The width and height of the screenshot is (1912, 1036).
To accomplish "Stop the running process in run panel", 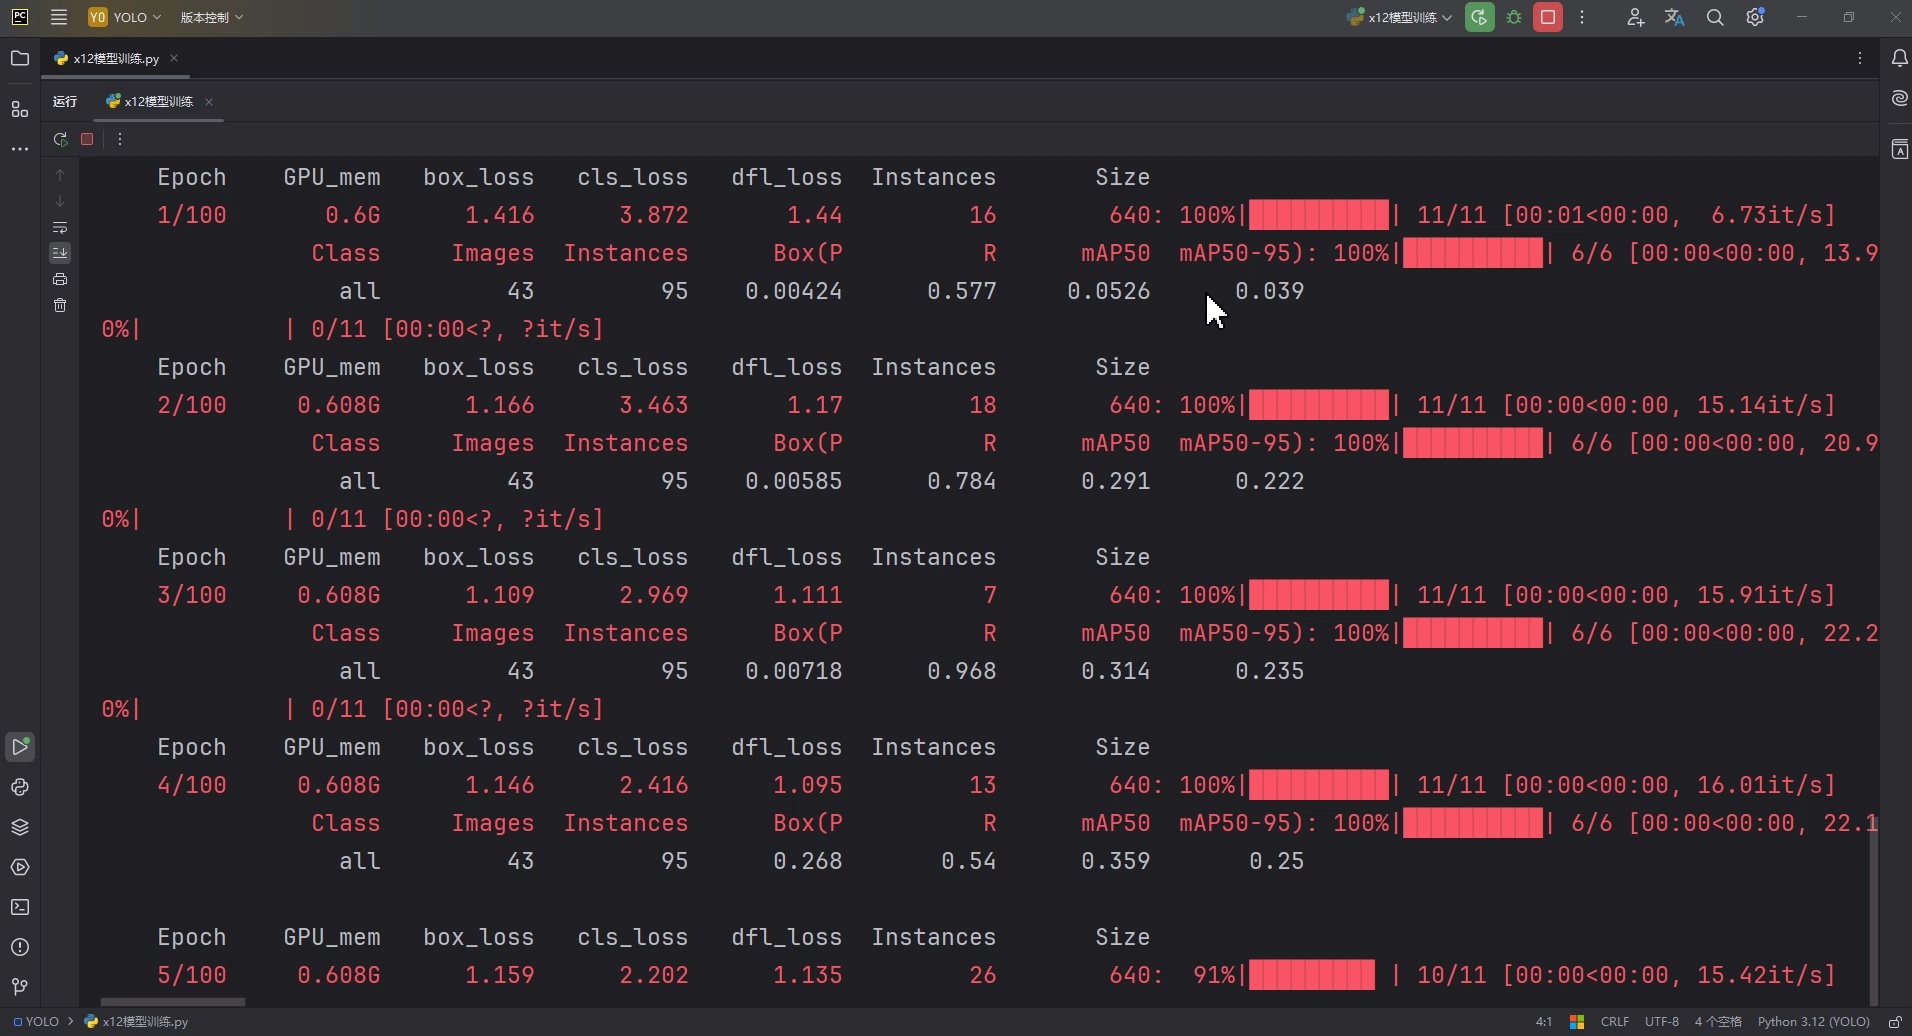I will coord(87,139).
